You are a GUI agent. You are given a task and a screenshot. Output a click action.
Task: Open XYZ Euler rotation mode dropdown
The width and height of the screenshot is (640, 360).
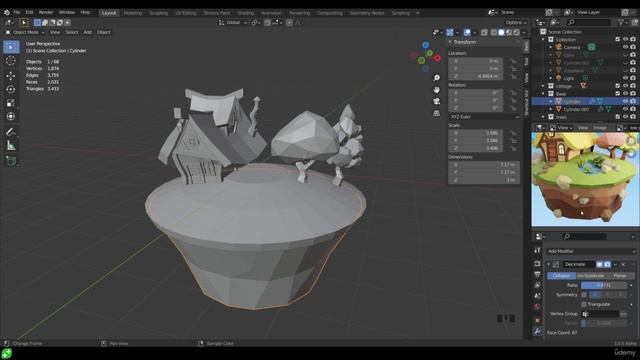click(484, 117)
